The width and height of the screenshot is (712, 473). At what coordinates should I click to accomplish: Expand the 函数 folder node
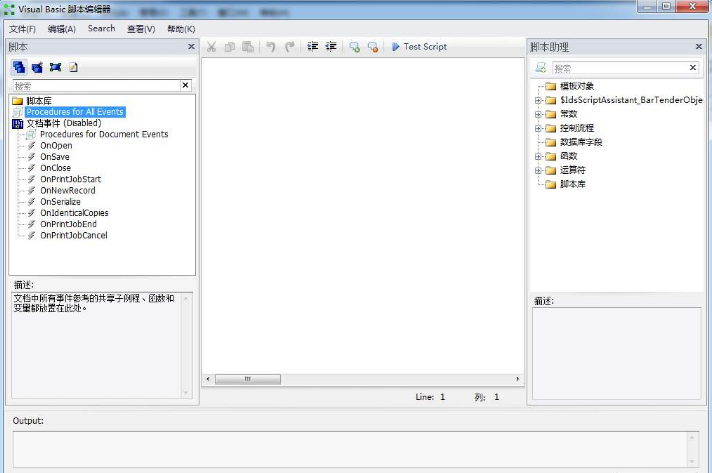point(538,157)
